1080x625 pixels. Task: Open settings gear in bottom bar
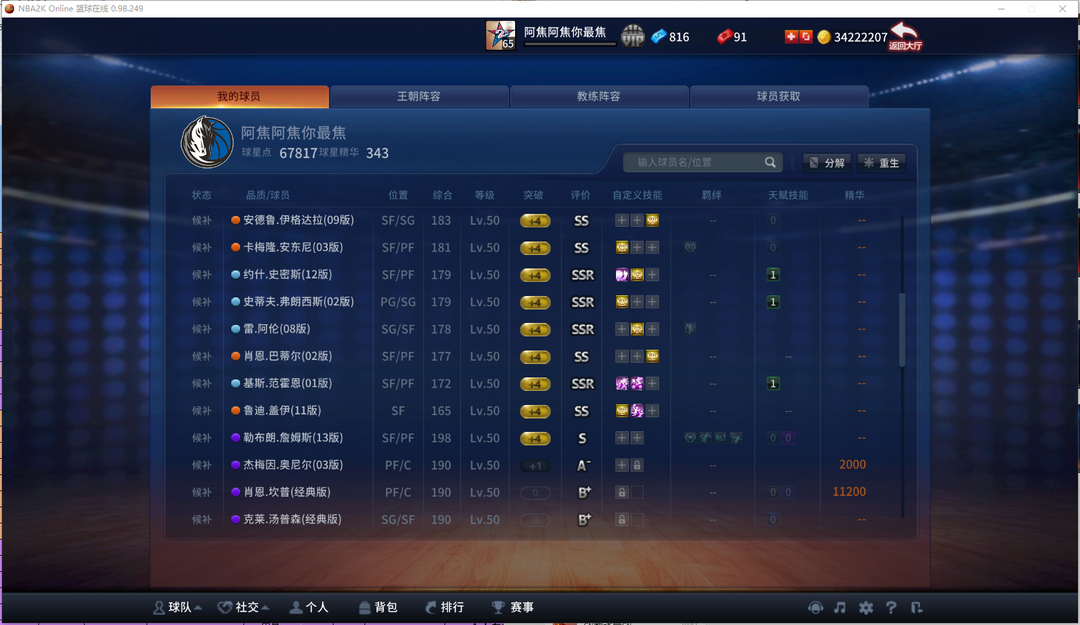click(x=865, y=607)
